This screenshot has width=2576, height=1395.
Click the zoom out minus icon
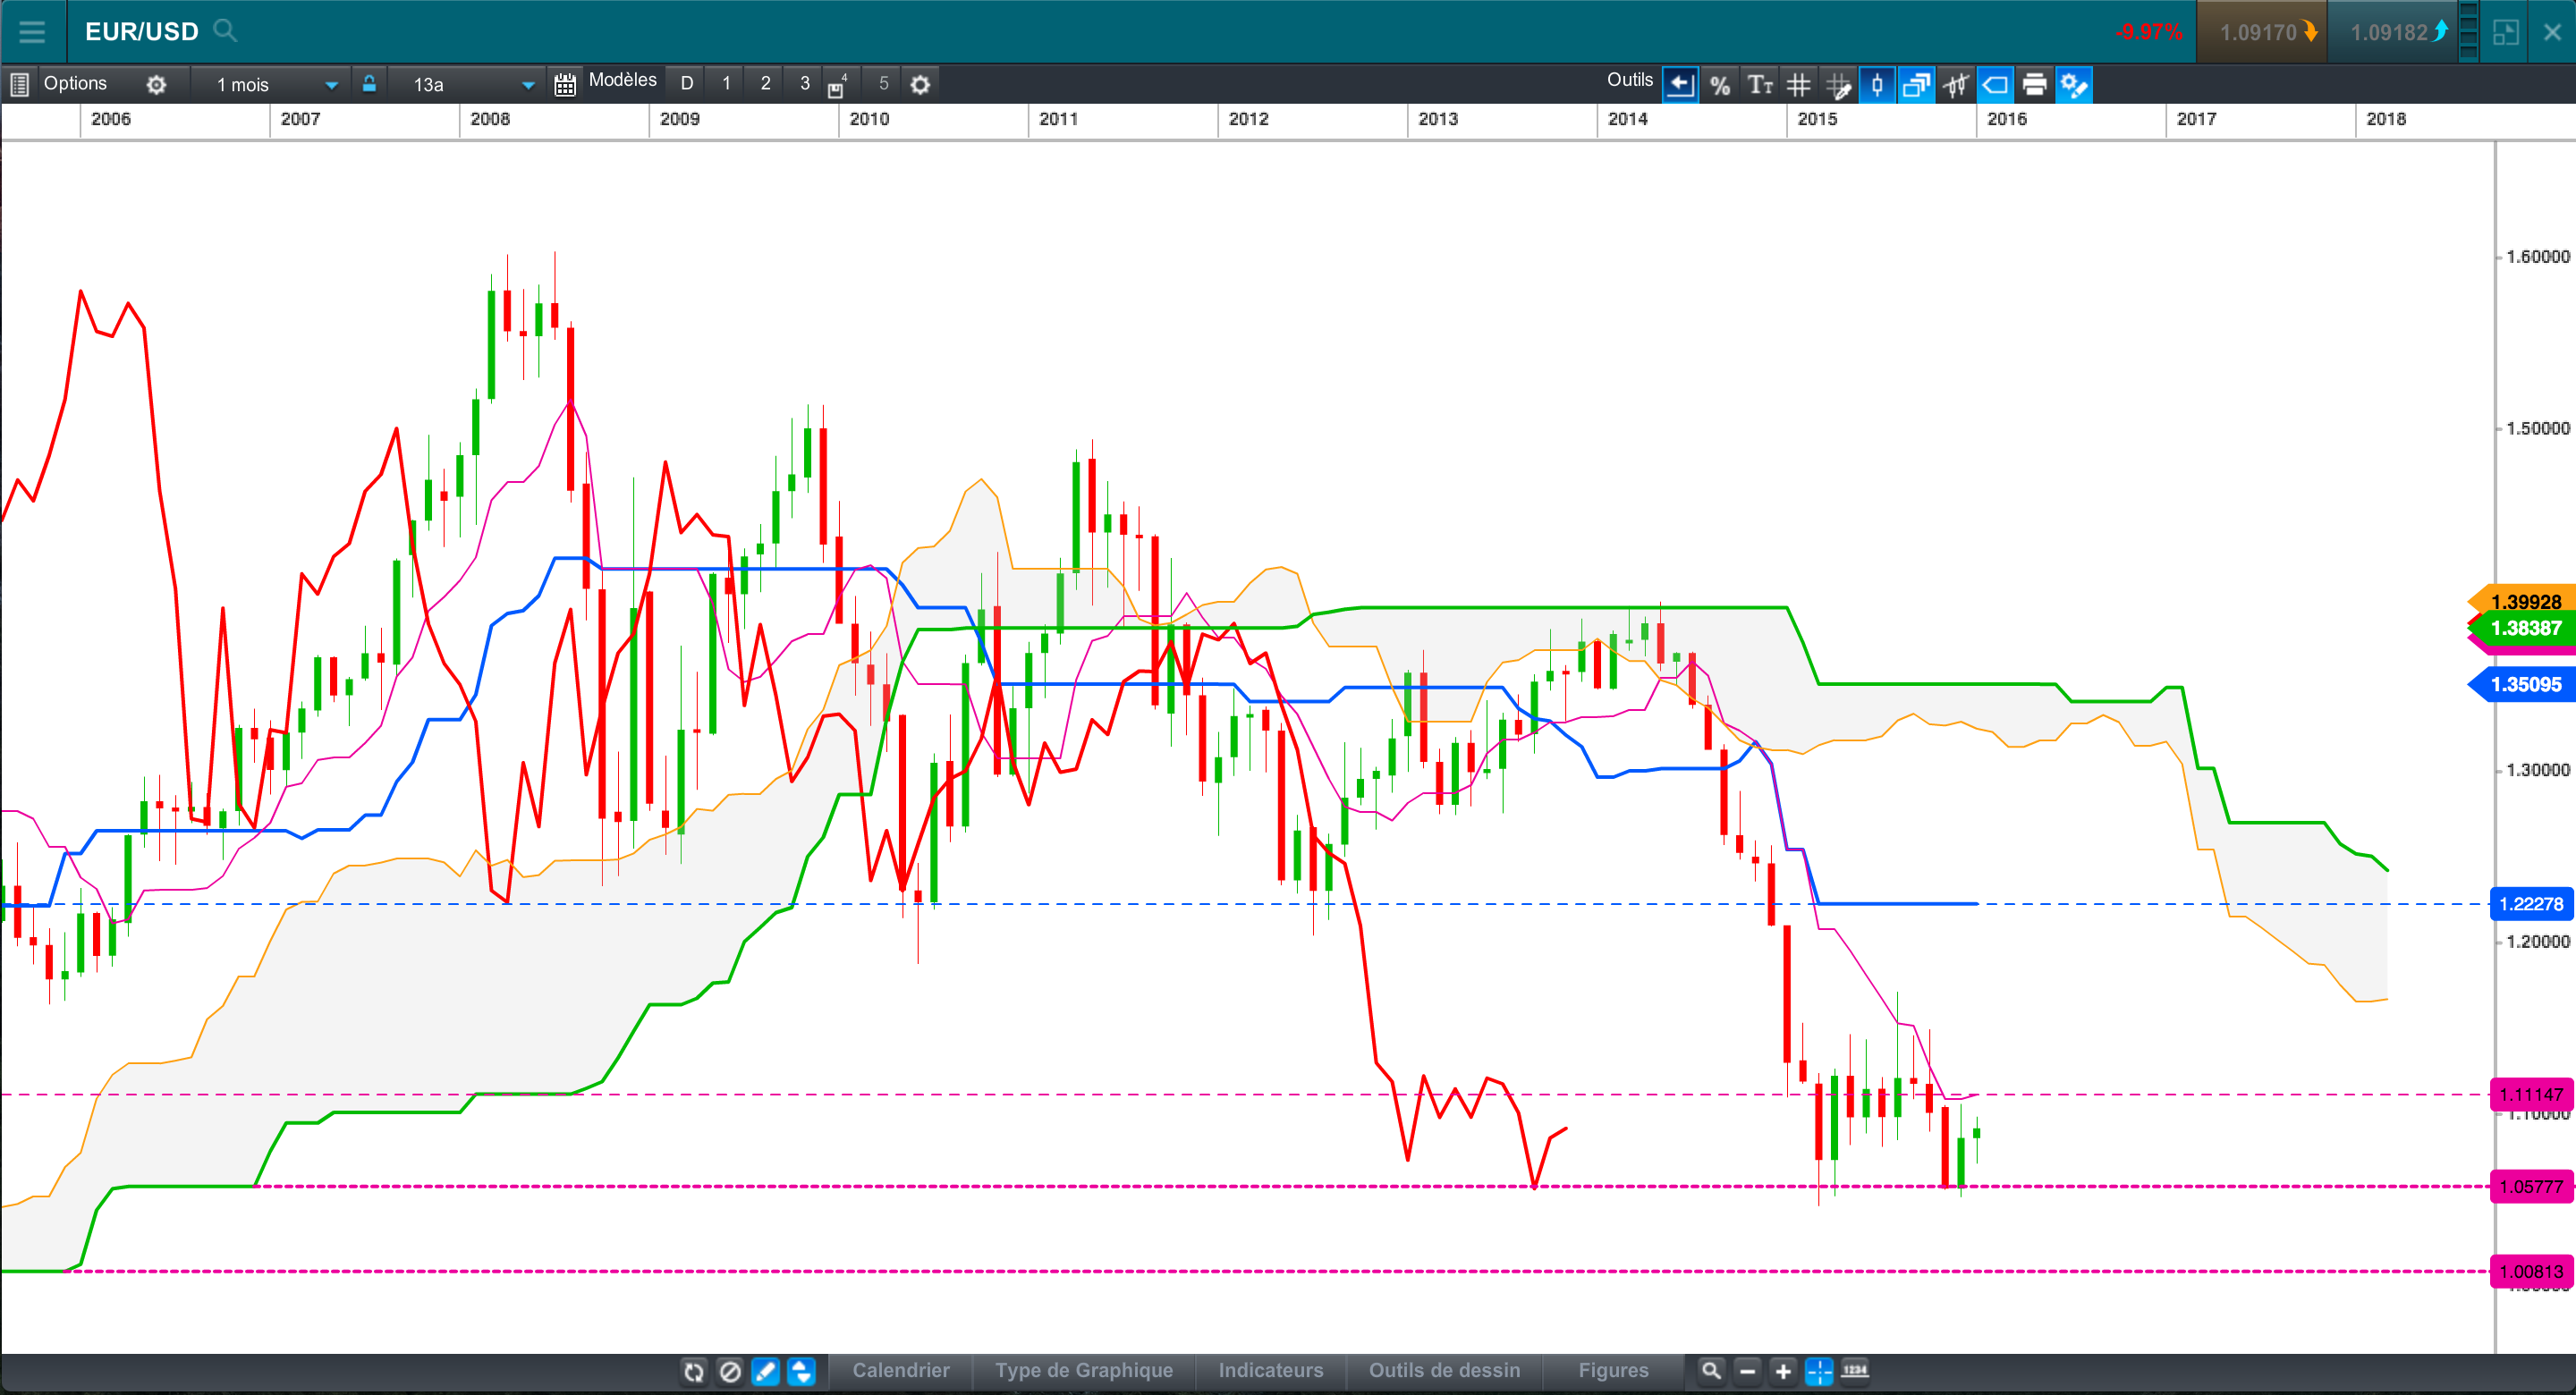(x=1747, y=1371)
